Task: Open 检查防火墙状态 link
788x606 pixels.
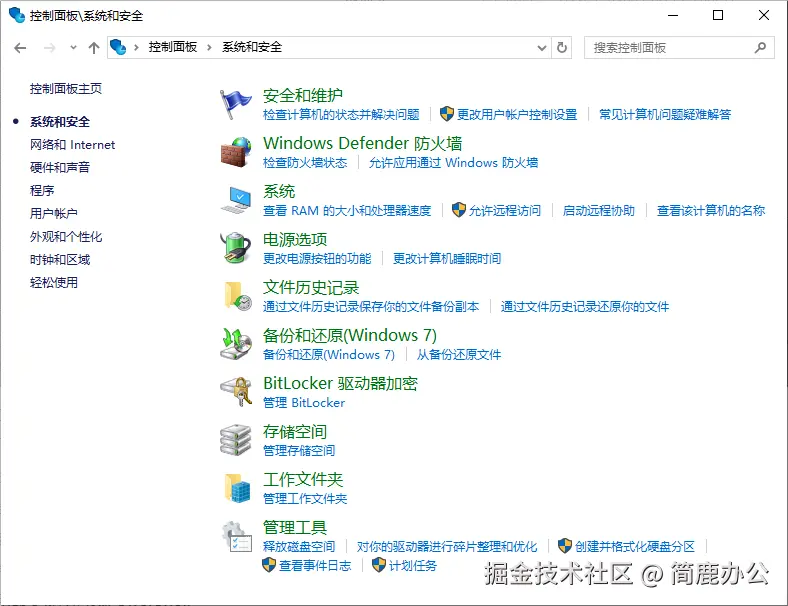Action: [305, 162]
